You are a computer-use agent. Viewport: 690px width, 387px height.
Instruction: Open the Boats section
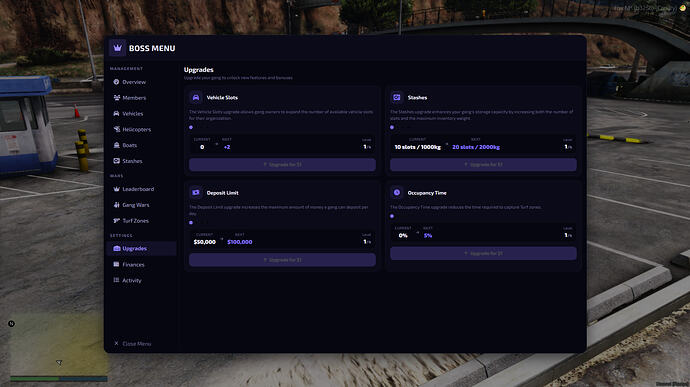coord(141,145)
